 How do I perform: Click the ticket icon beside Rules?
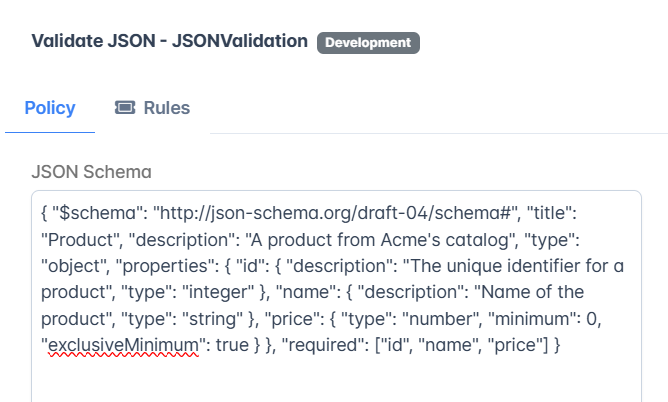click(125, 108)
